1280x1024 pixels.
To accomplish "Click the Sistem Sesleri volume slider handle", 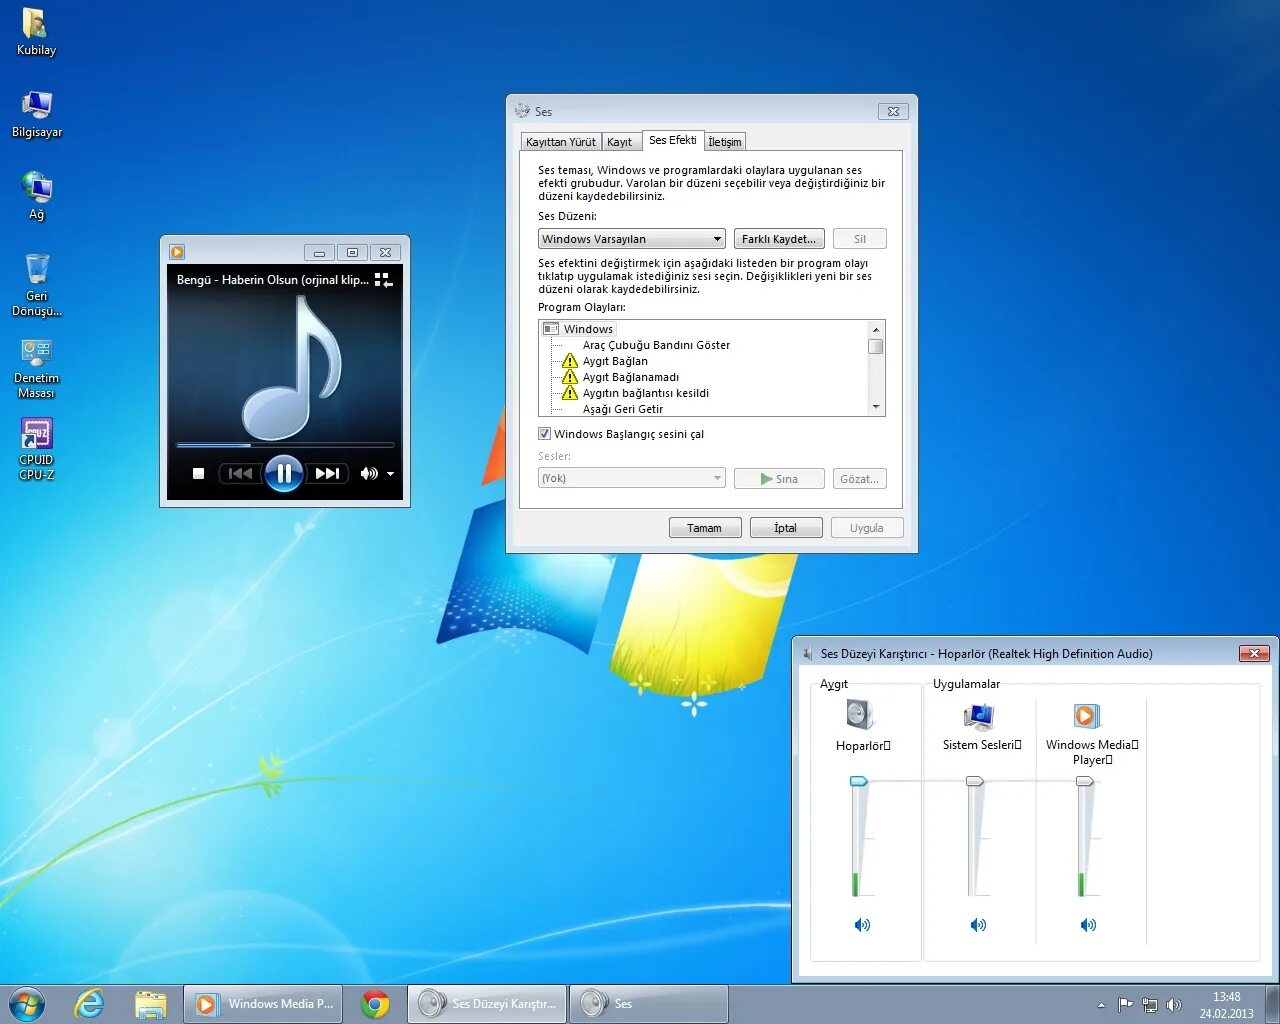I will click(975, 782).
